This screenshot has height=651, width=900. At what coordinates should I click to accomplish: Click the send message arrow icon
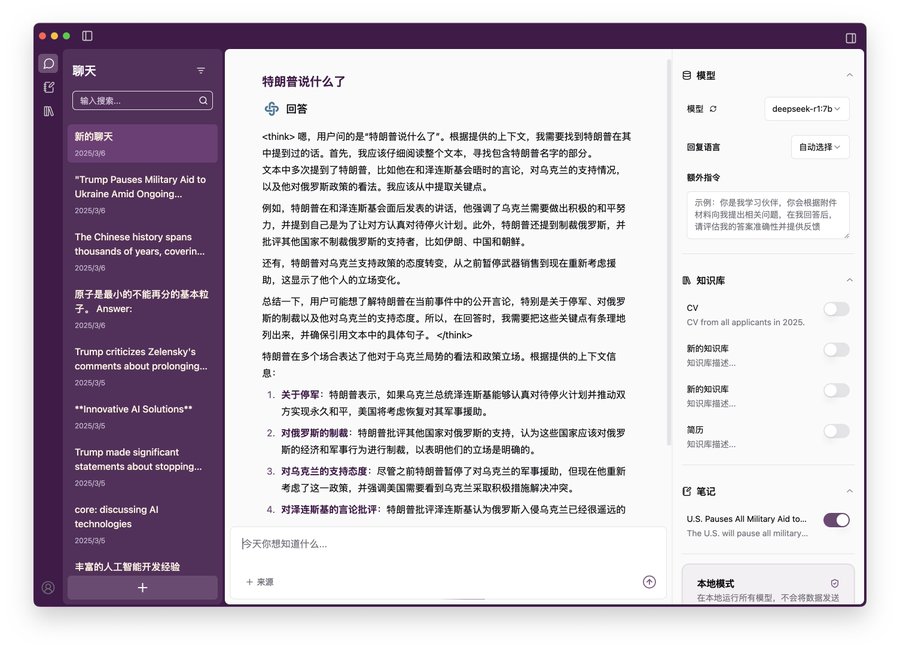pyautogui.click(x=649, y=582)
